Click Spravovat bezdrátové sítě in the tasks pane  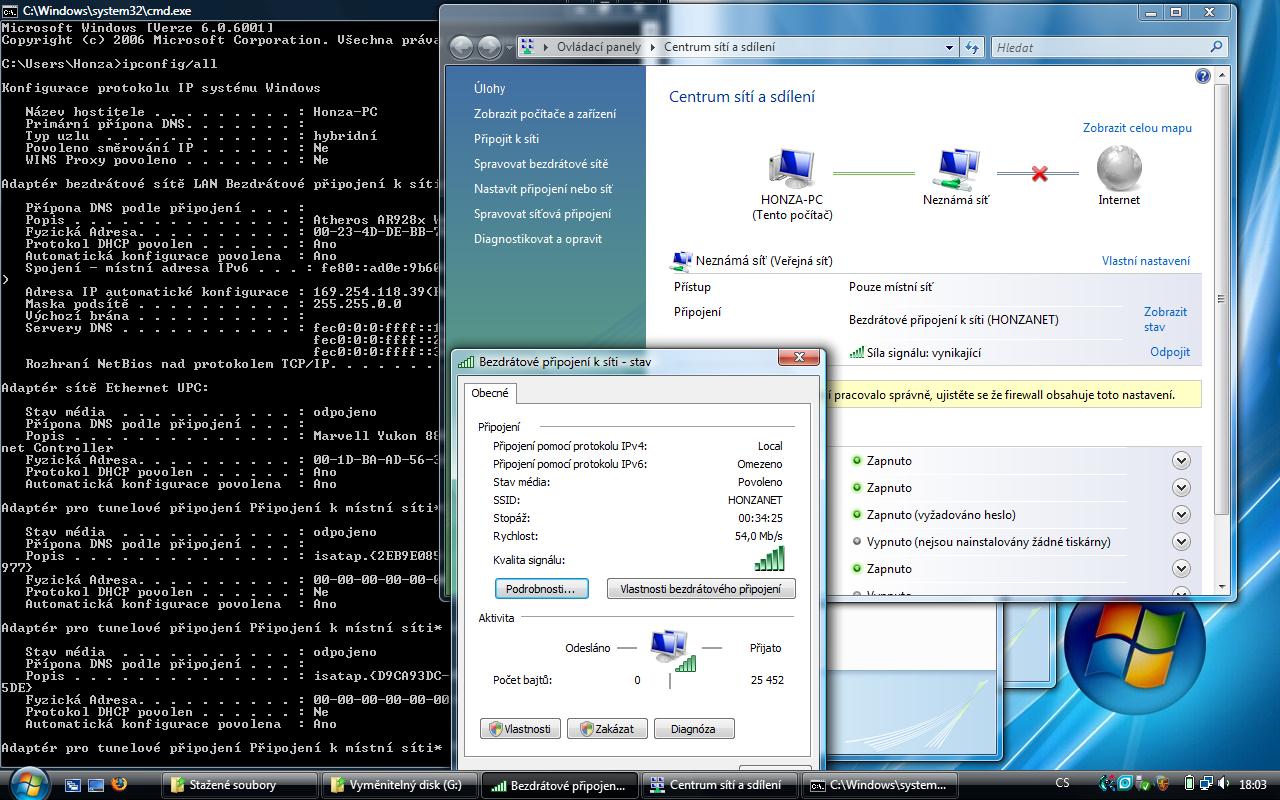pos(541,164)
